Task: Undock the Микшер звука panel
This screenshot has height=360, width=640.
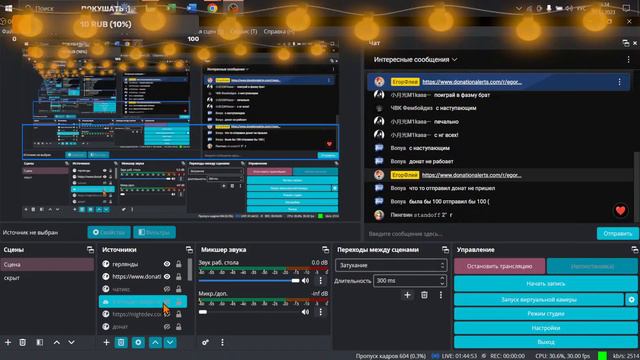Action: pyautogui.click(x=325, y=249)
